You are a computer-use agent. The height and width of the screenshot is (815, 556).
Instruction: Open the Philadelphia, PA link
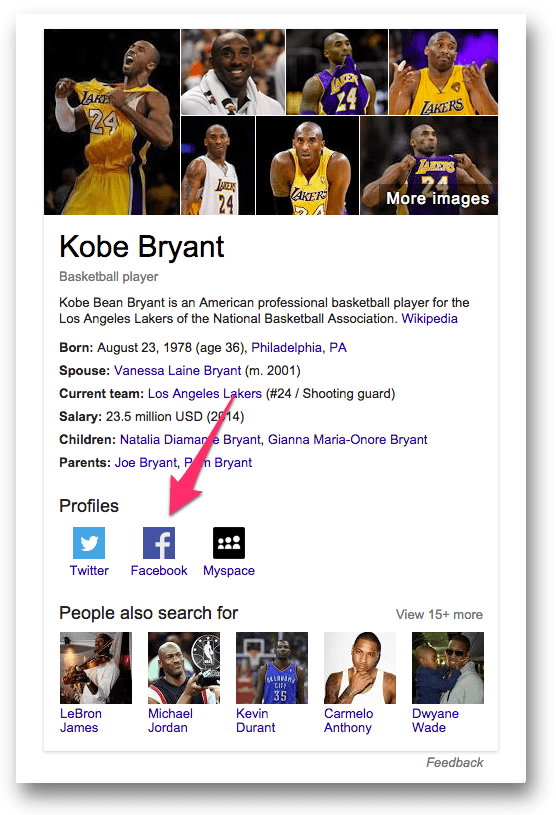point(299,348)
